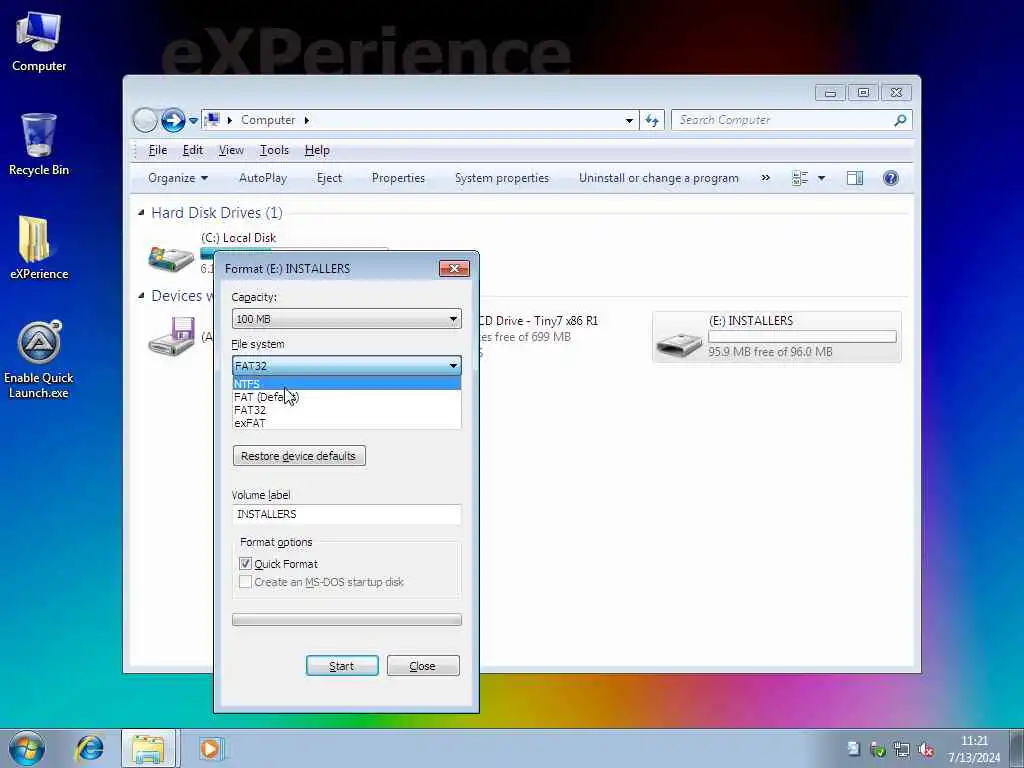Choose exFAT file system option

click(x=347, y=423)
